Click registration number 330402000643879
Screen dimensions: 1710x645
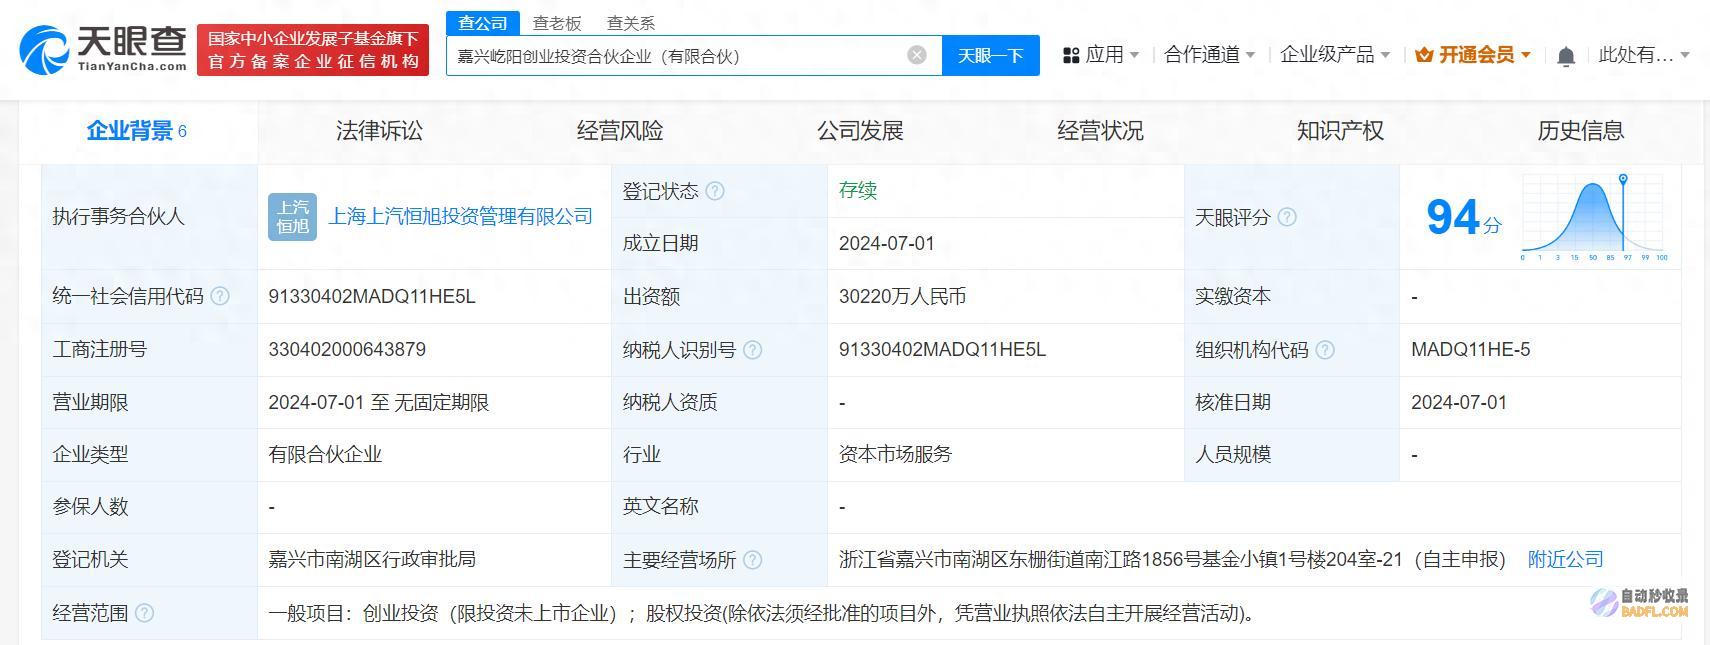coord(347,350)
